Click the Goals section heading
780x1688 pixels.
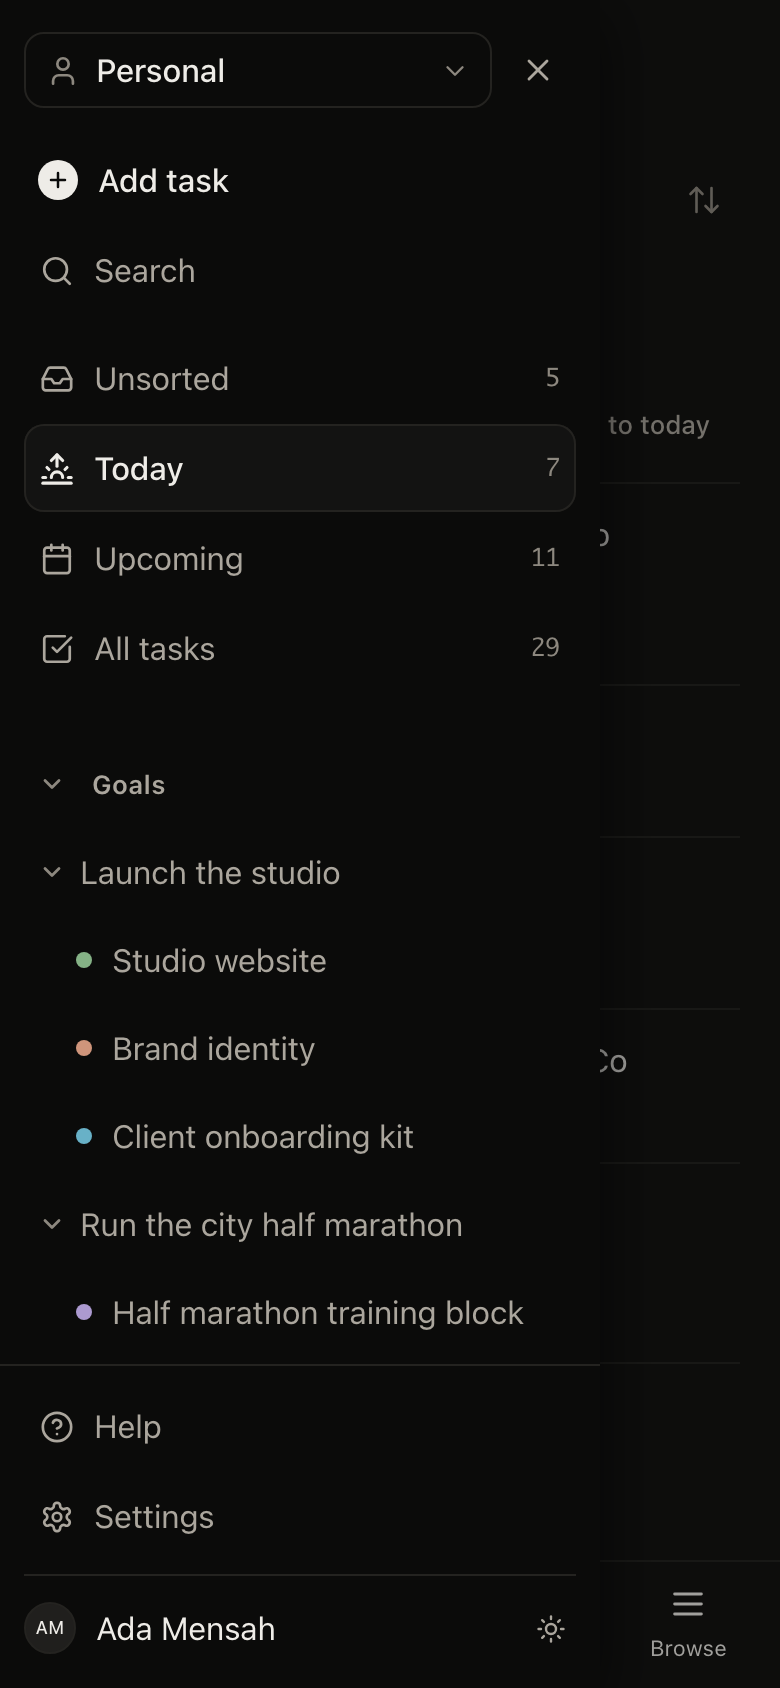point(129,785)
